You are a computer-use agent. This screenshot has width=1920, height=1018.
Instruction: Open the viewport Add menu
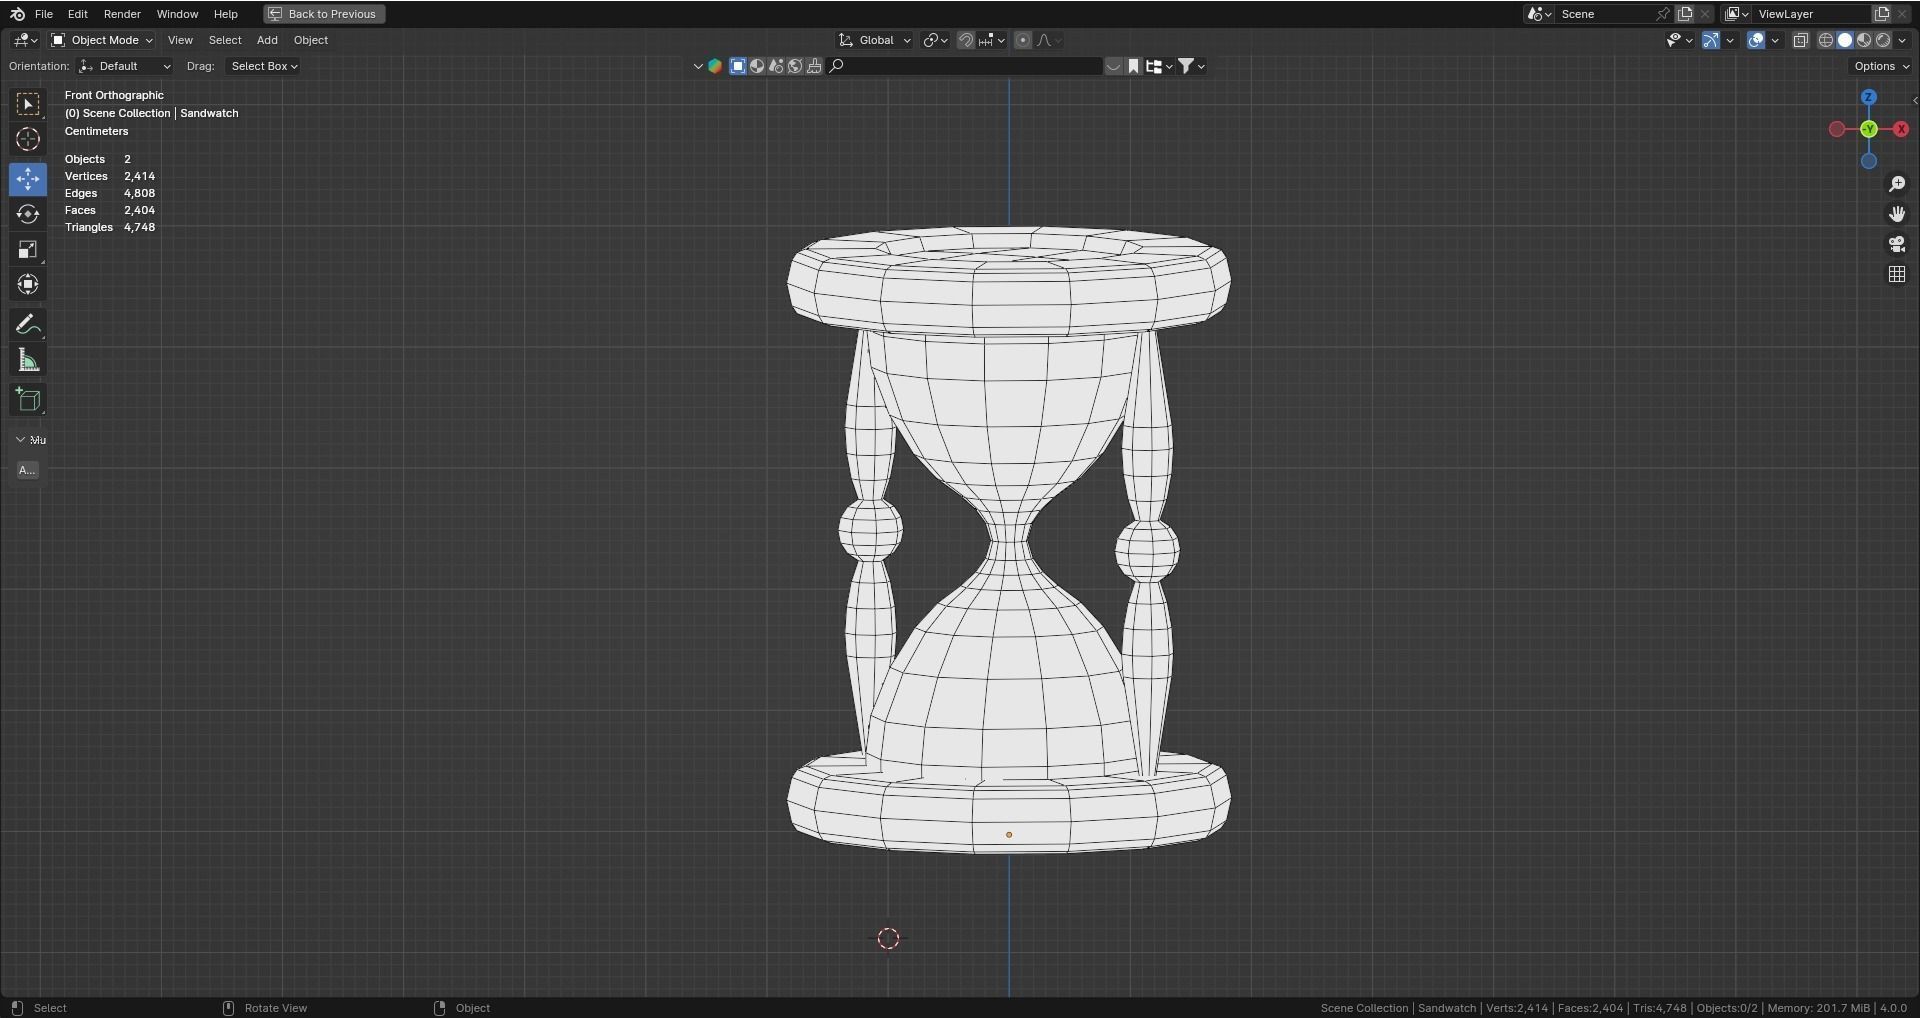point(267,40)
